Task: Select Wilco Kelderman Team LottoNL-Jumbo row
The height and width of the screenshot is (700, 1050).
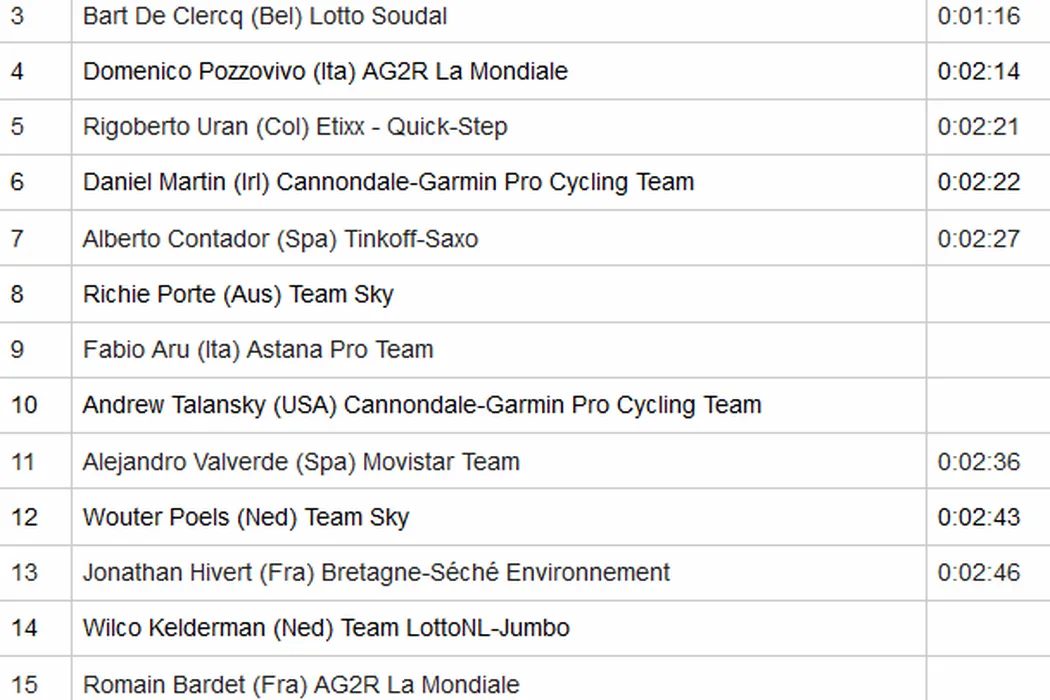Action: click(x=326, y=628)
